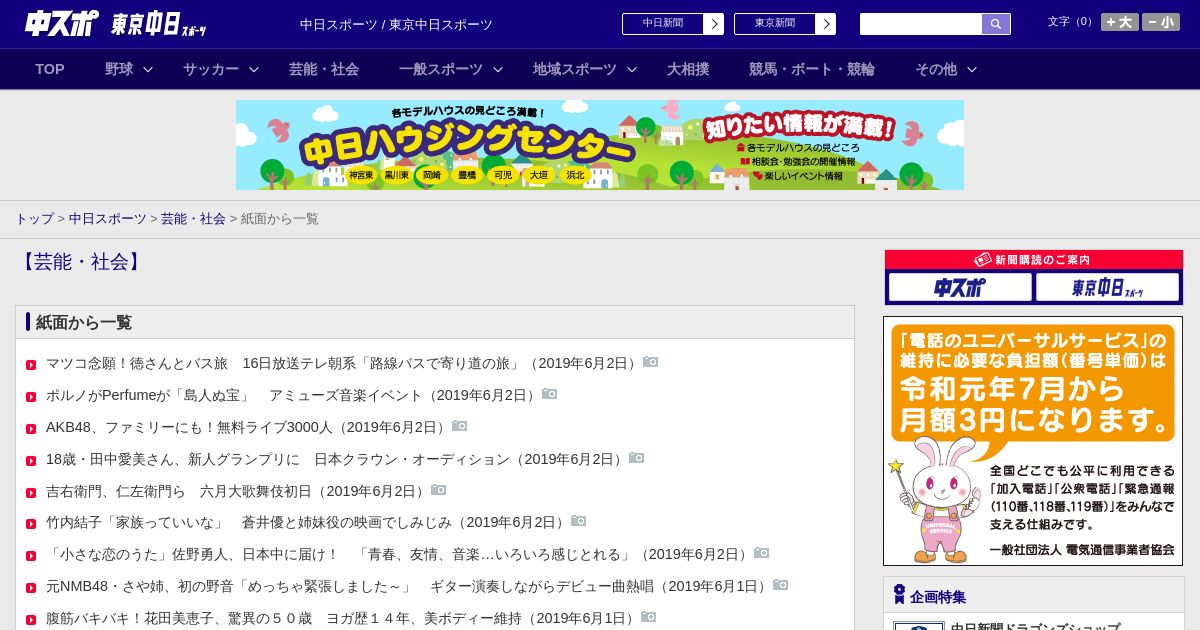Click red bullet beside AKB48 article
Viewport: 1200px width, 630px height.
[x=31, y=429]
